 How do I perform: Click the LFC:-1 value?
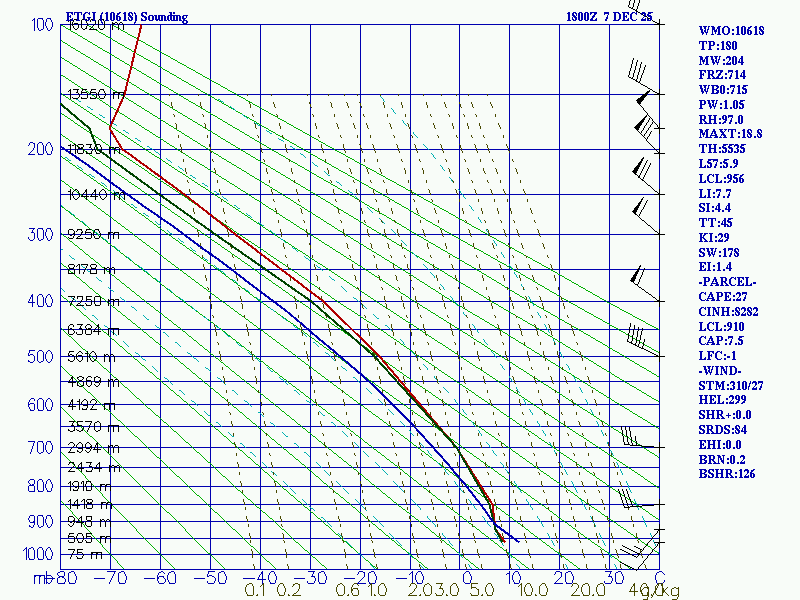(x=717, y=355)
